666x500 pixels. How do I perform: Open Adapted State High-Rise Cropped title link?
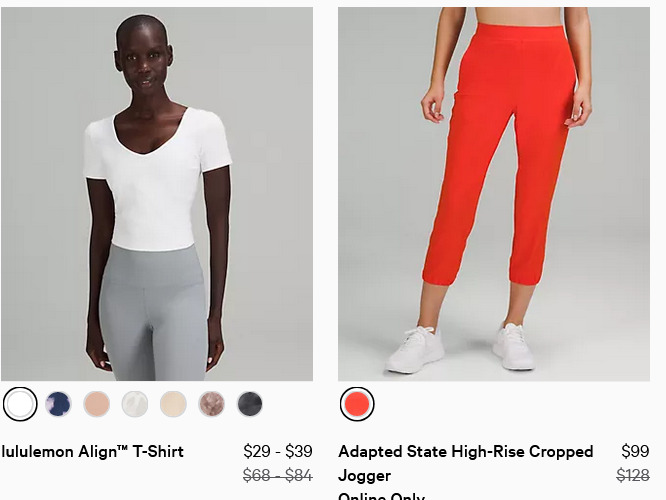(x=466, y=452)
